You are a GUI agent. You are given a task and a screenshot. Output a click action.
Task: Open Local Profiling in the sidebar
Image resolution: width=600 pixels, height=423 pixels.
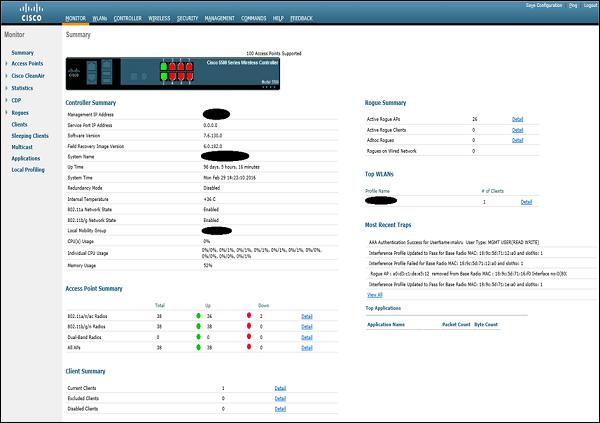point(28,170)
